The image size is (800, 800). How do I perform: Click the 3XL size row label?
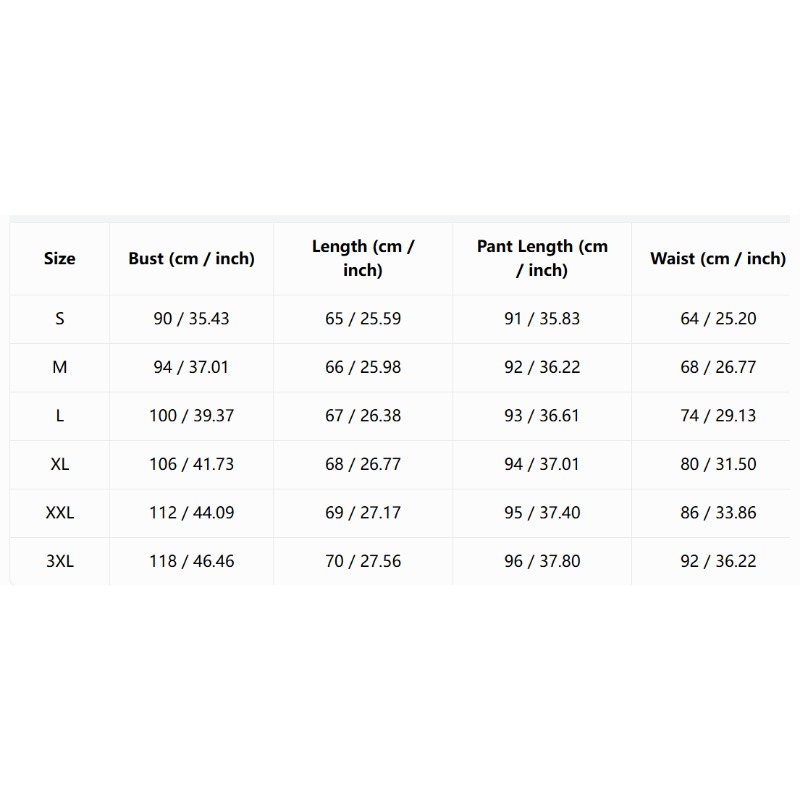click(x=60, y=561)
